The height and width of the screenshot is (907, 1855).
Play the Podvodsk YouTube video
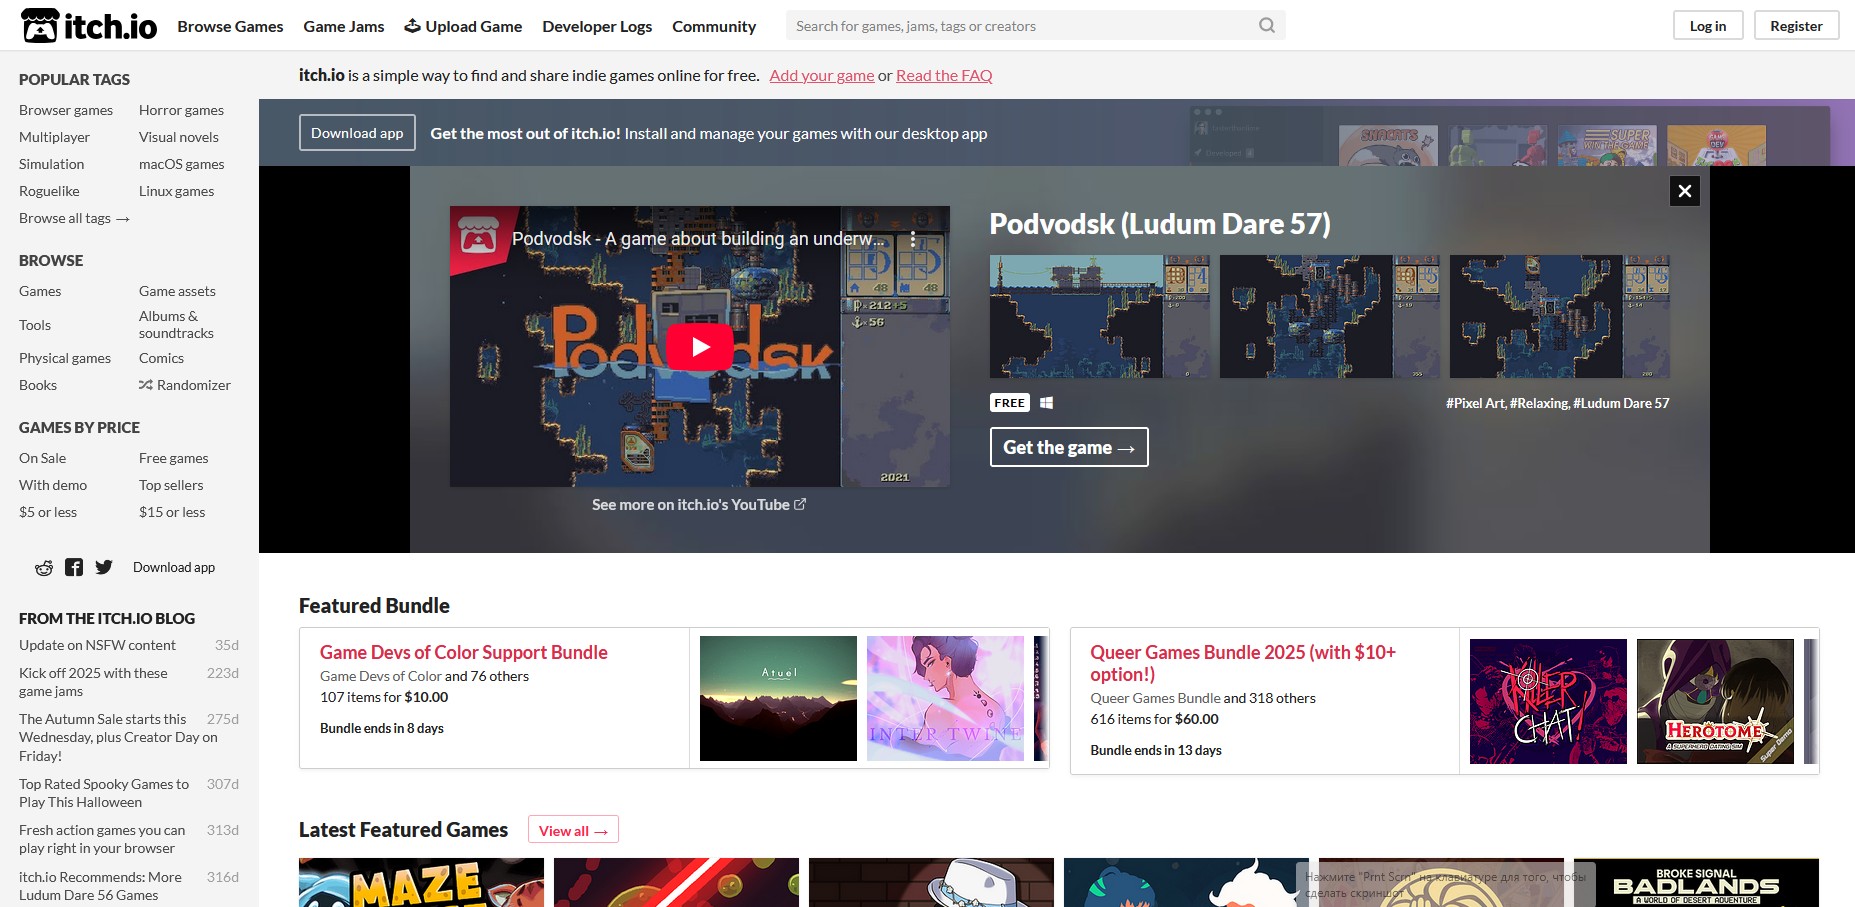(x=699, y=347)
